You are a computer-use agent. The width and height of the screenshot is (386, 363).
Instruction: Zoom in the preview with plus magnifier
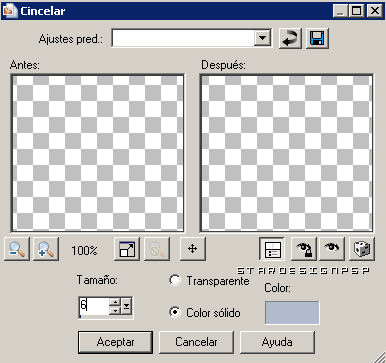tap(46, 249)
